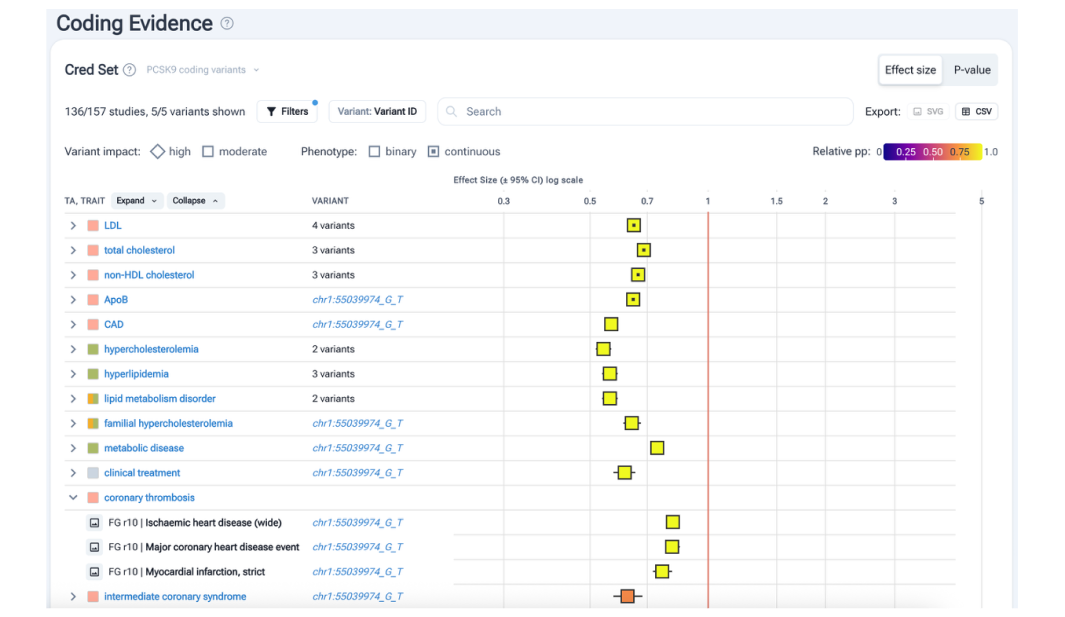Export the data as CSV
This screenshot has width=1065, height=617.
[976, 112]
